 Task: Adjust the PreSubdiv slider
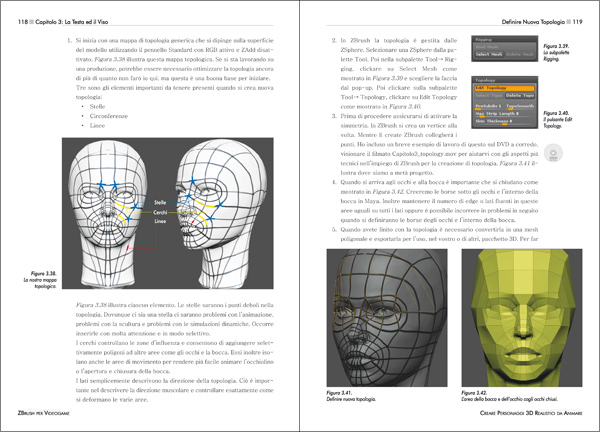click(x=489, y=106)
